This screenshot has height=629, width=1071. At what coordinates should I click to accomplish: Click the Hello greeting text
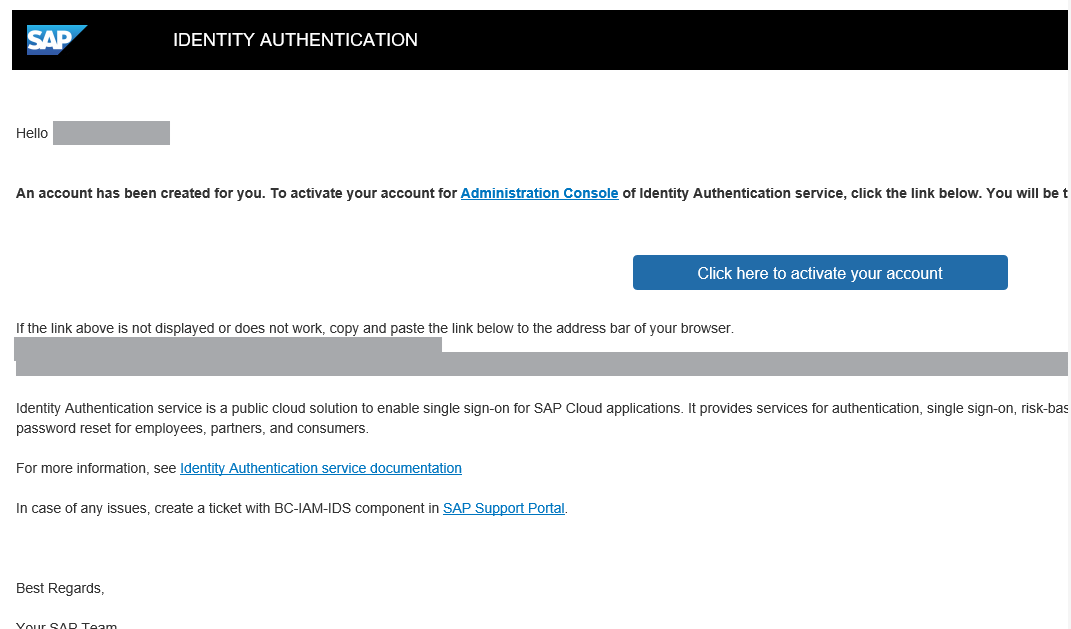point(32,133)
